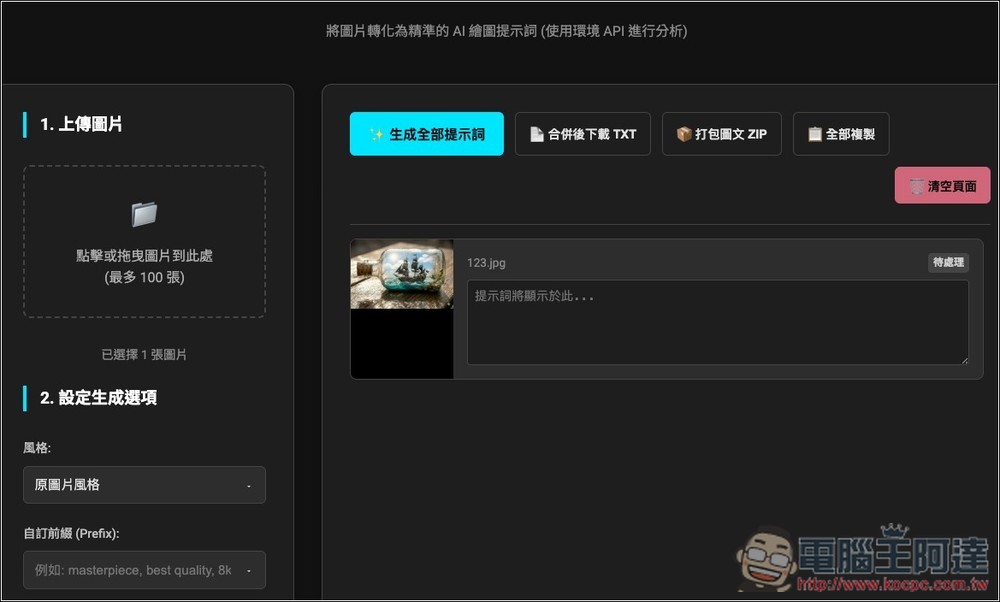1000x602 pixels.
Task: Select the ship-in-bottle thumbnail
Action: pos(402,274)
